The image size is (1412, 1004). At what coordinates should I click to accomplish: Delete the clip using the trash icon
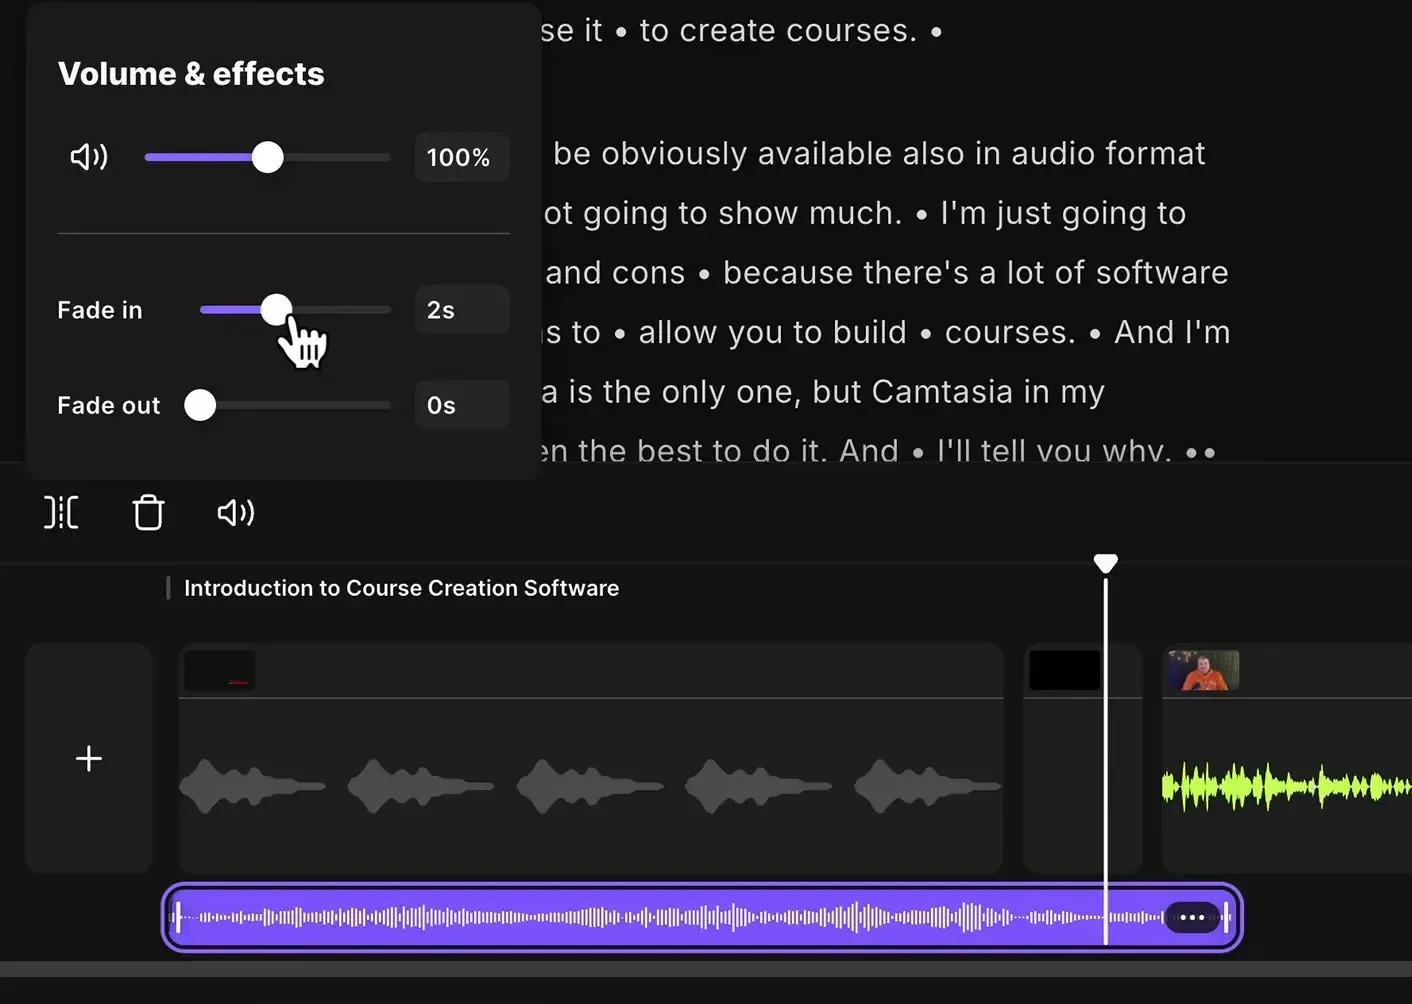tap(148, 512)
